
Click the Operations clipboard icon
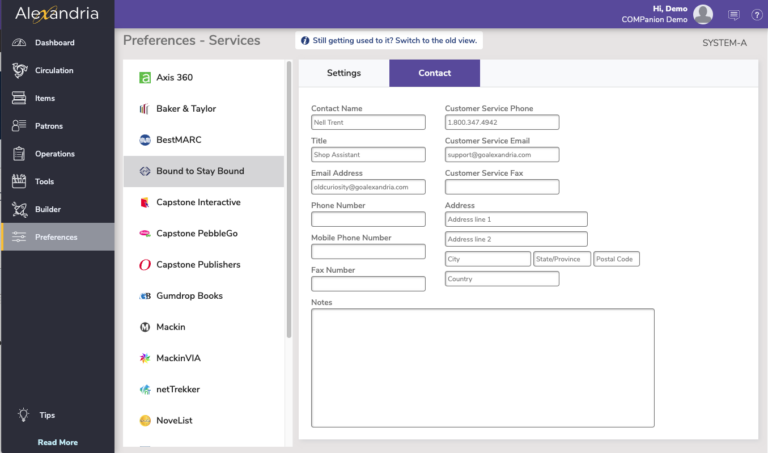click(x=19, y=154)
